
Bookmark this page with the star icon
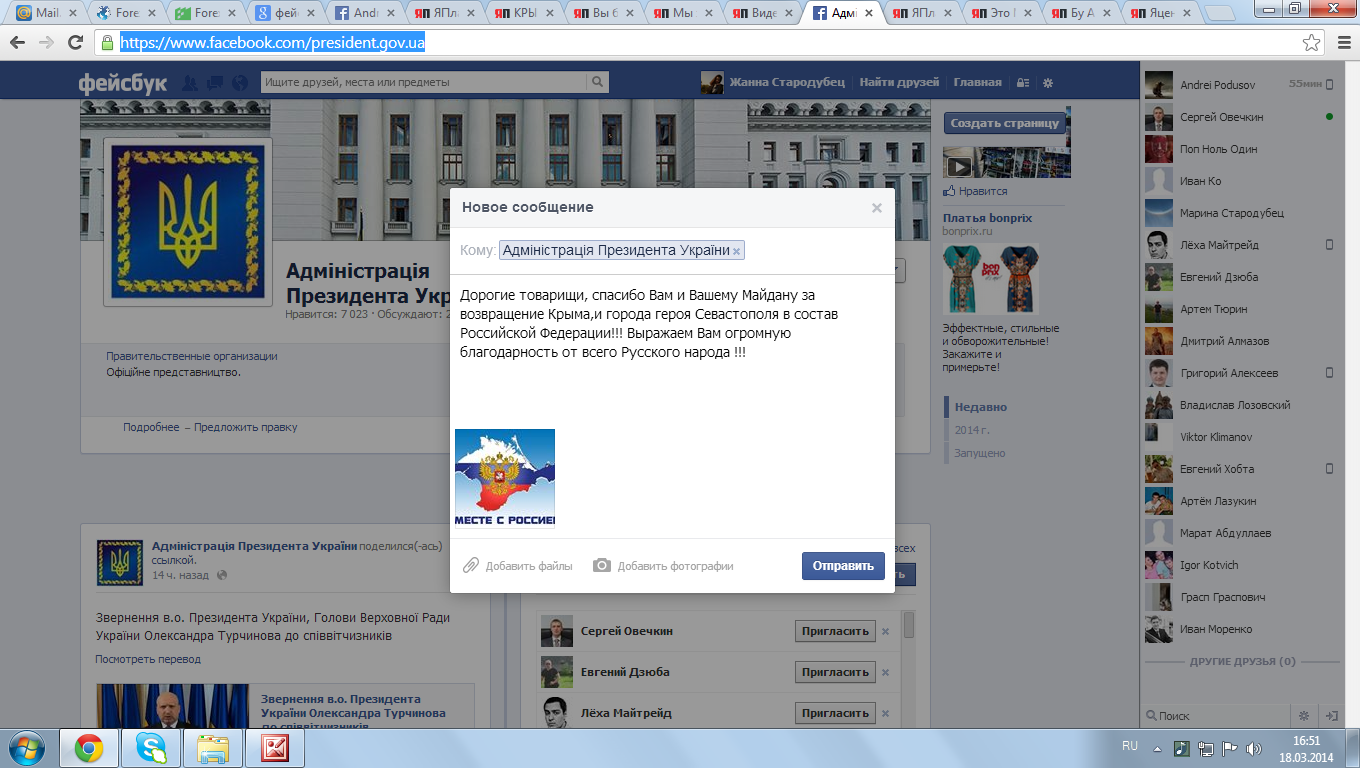point(1311,43)
